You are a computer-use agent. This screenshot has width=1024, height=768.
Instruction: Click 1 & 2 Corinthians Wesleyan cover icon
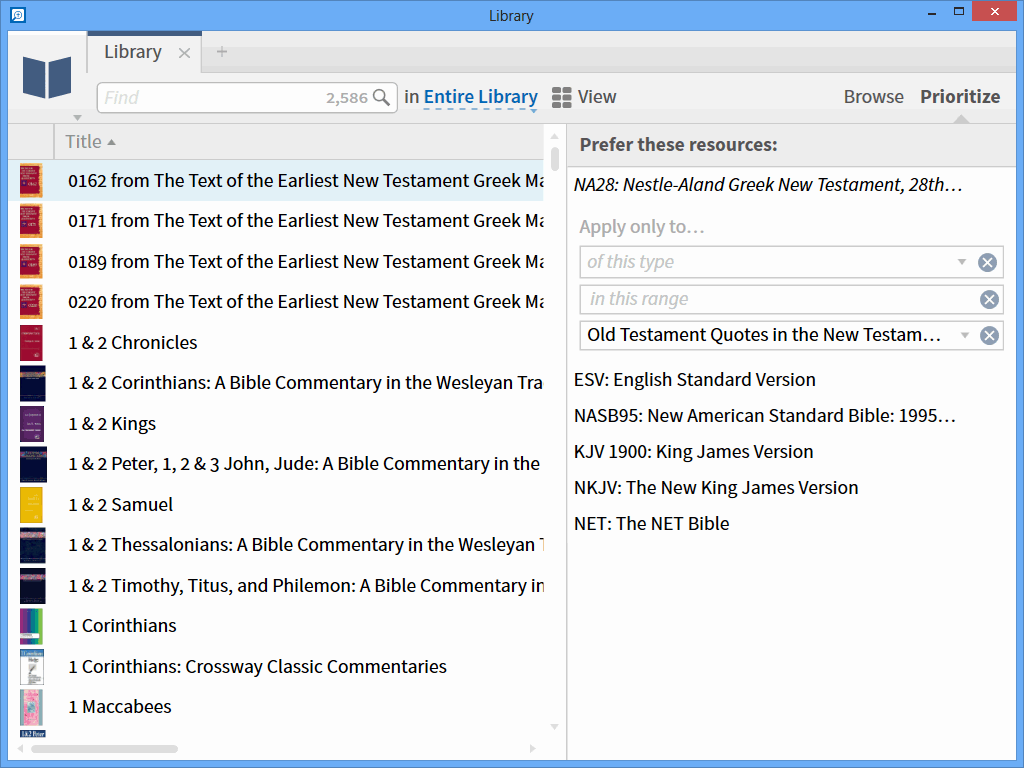coord(33,383)
